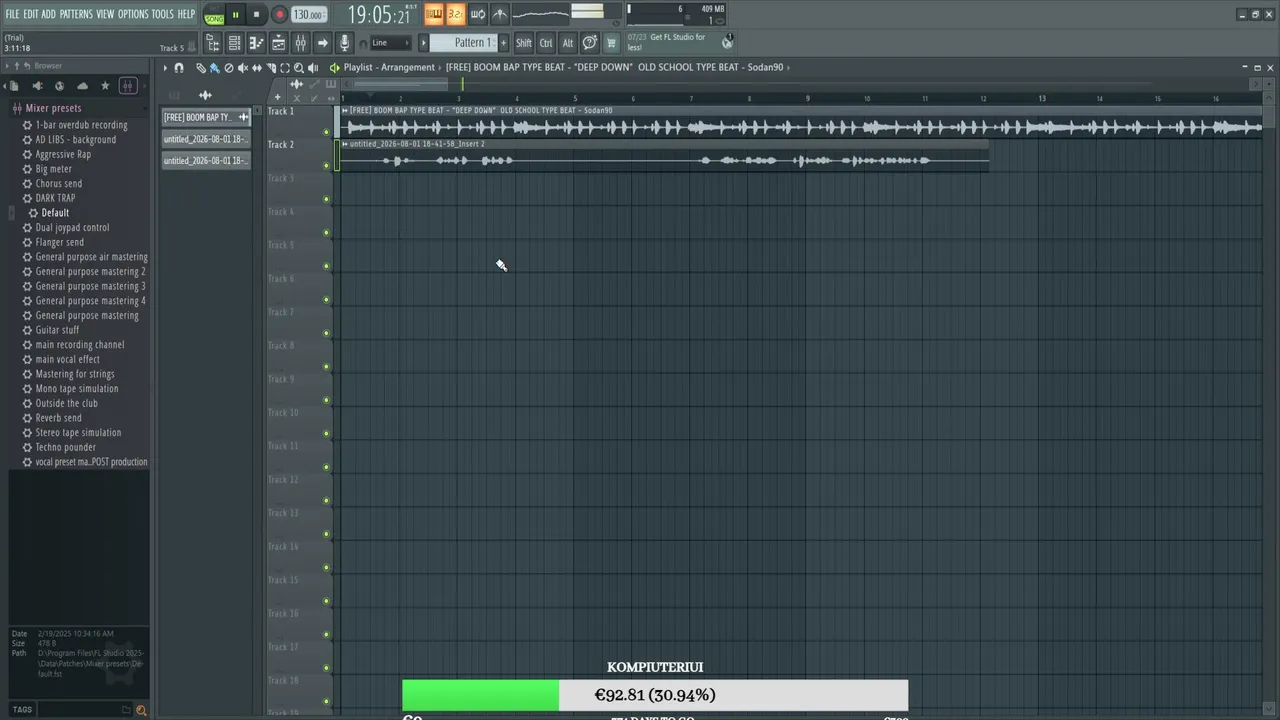Viewport: 1280px width, 720px height.
Task: Open the ADD menu
Action: pyautogui.click(x=48, y=14)
